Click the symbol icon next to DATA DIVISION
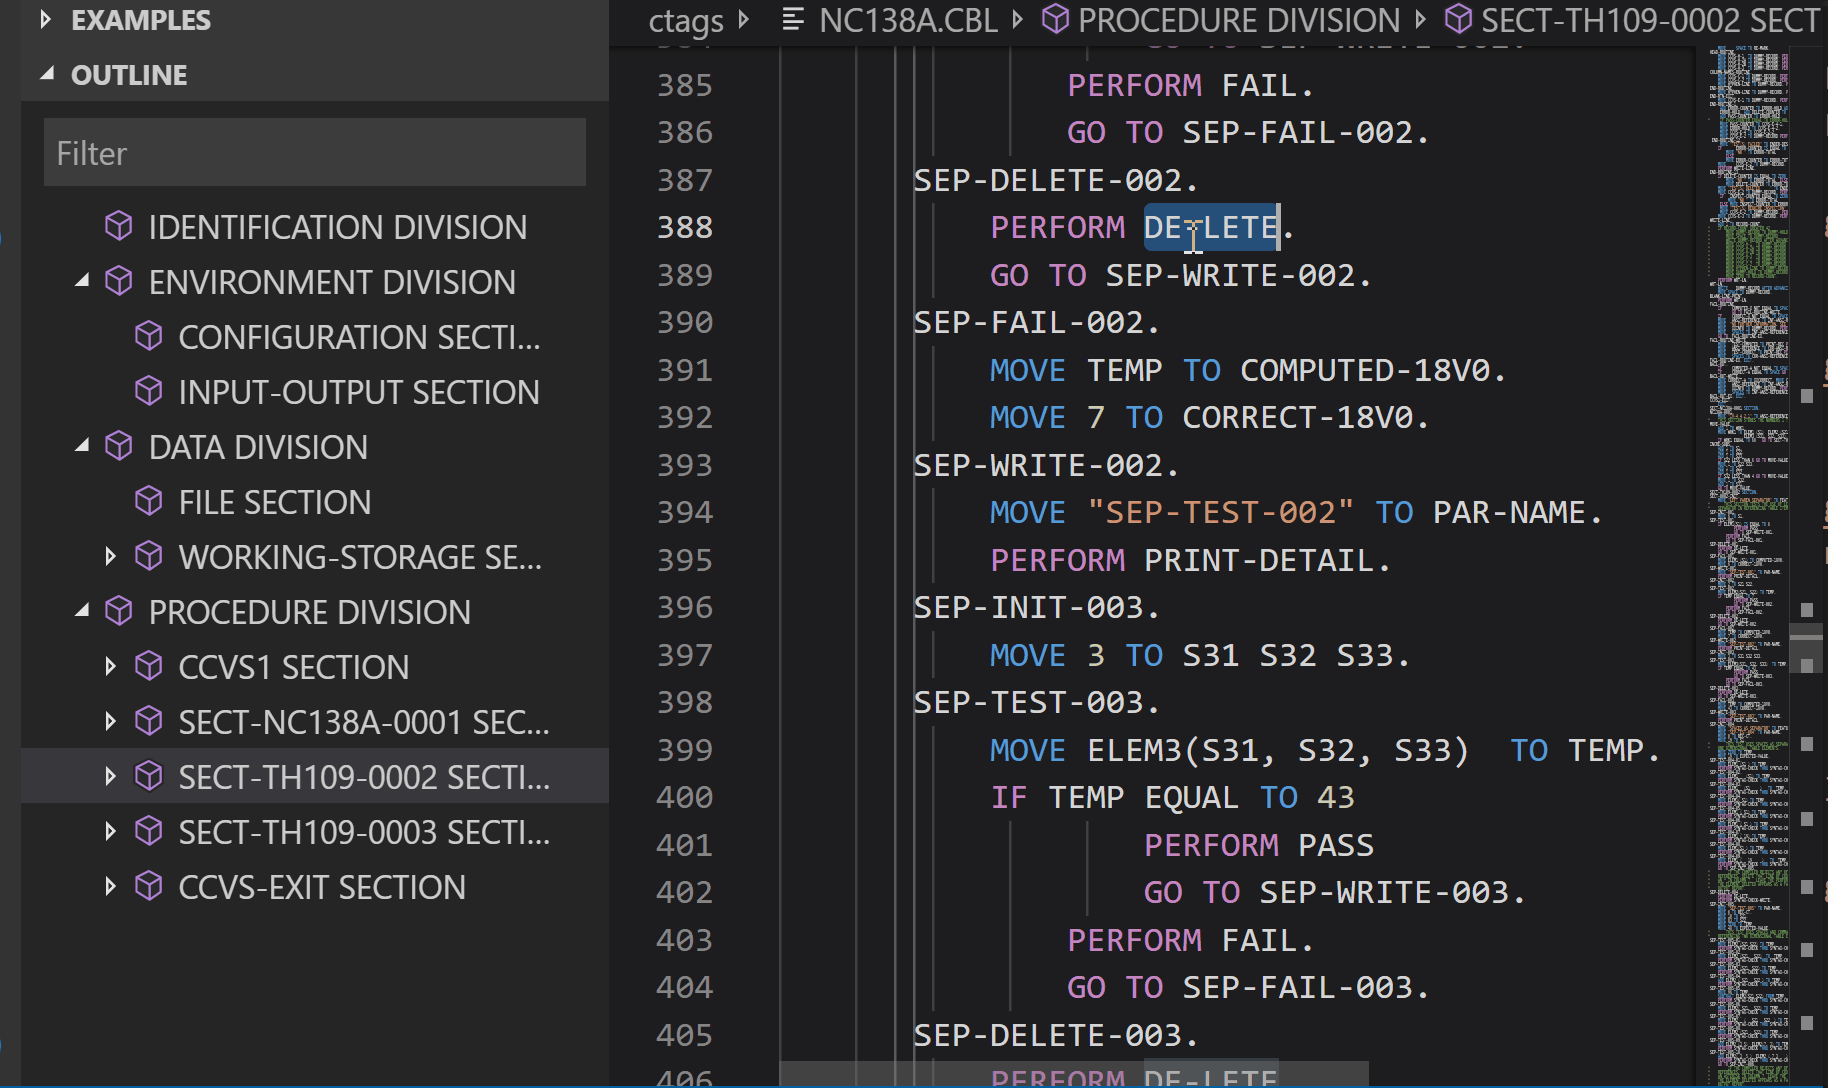 click(118, 446)
